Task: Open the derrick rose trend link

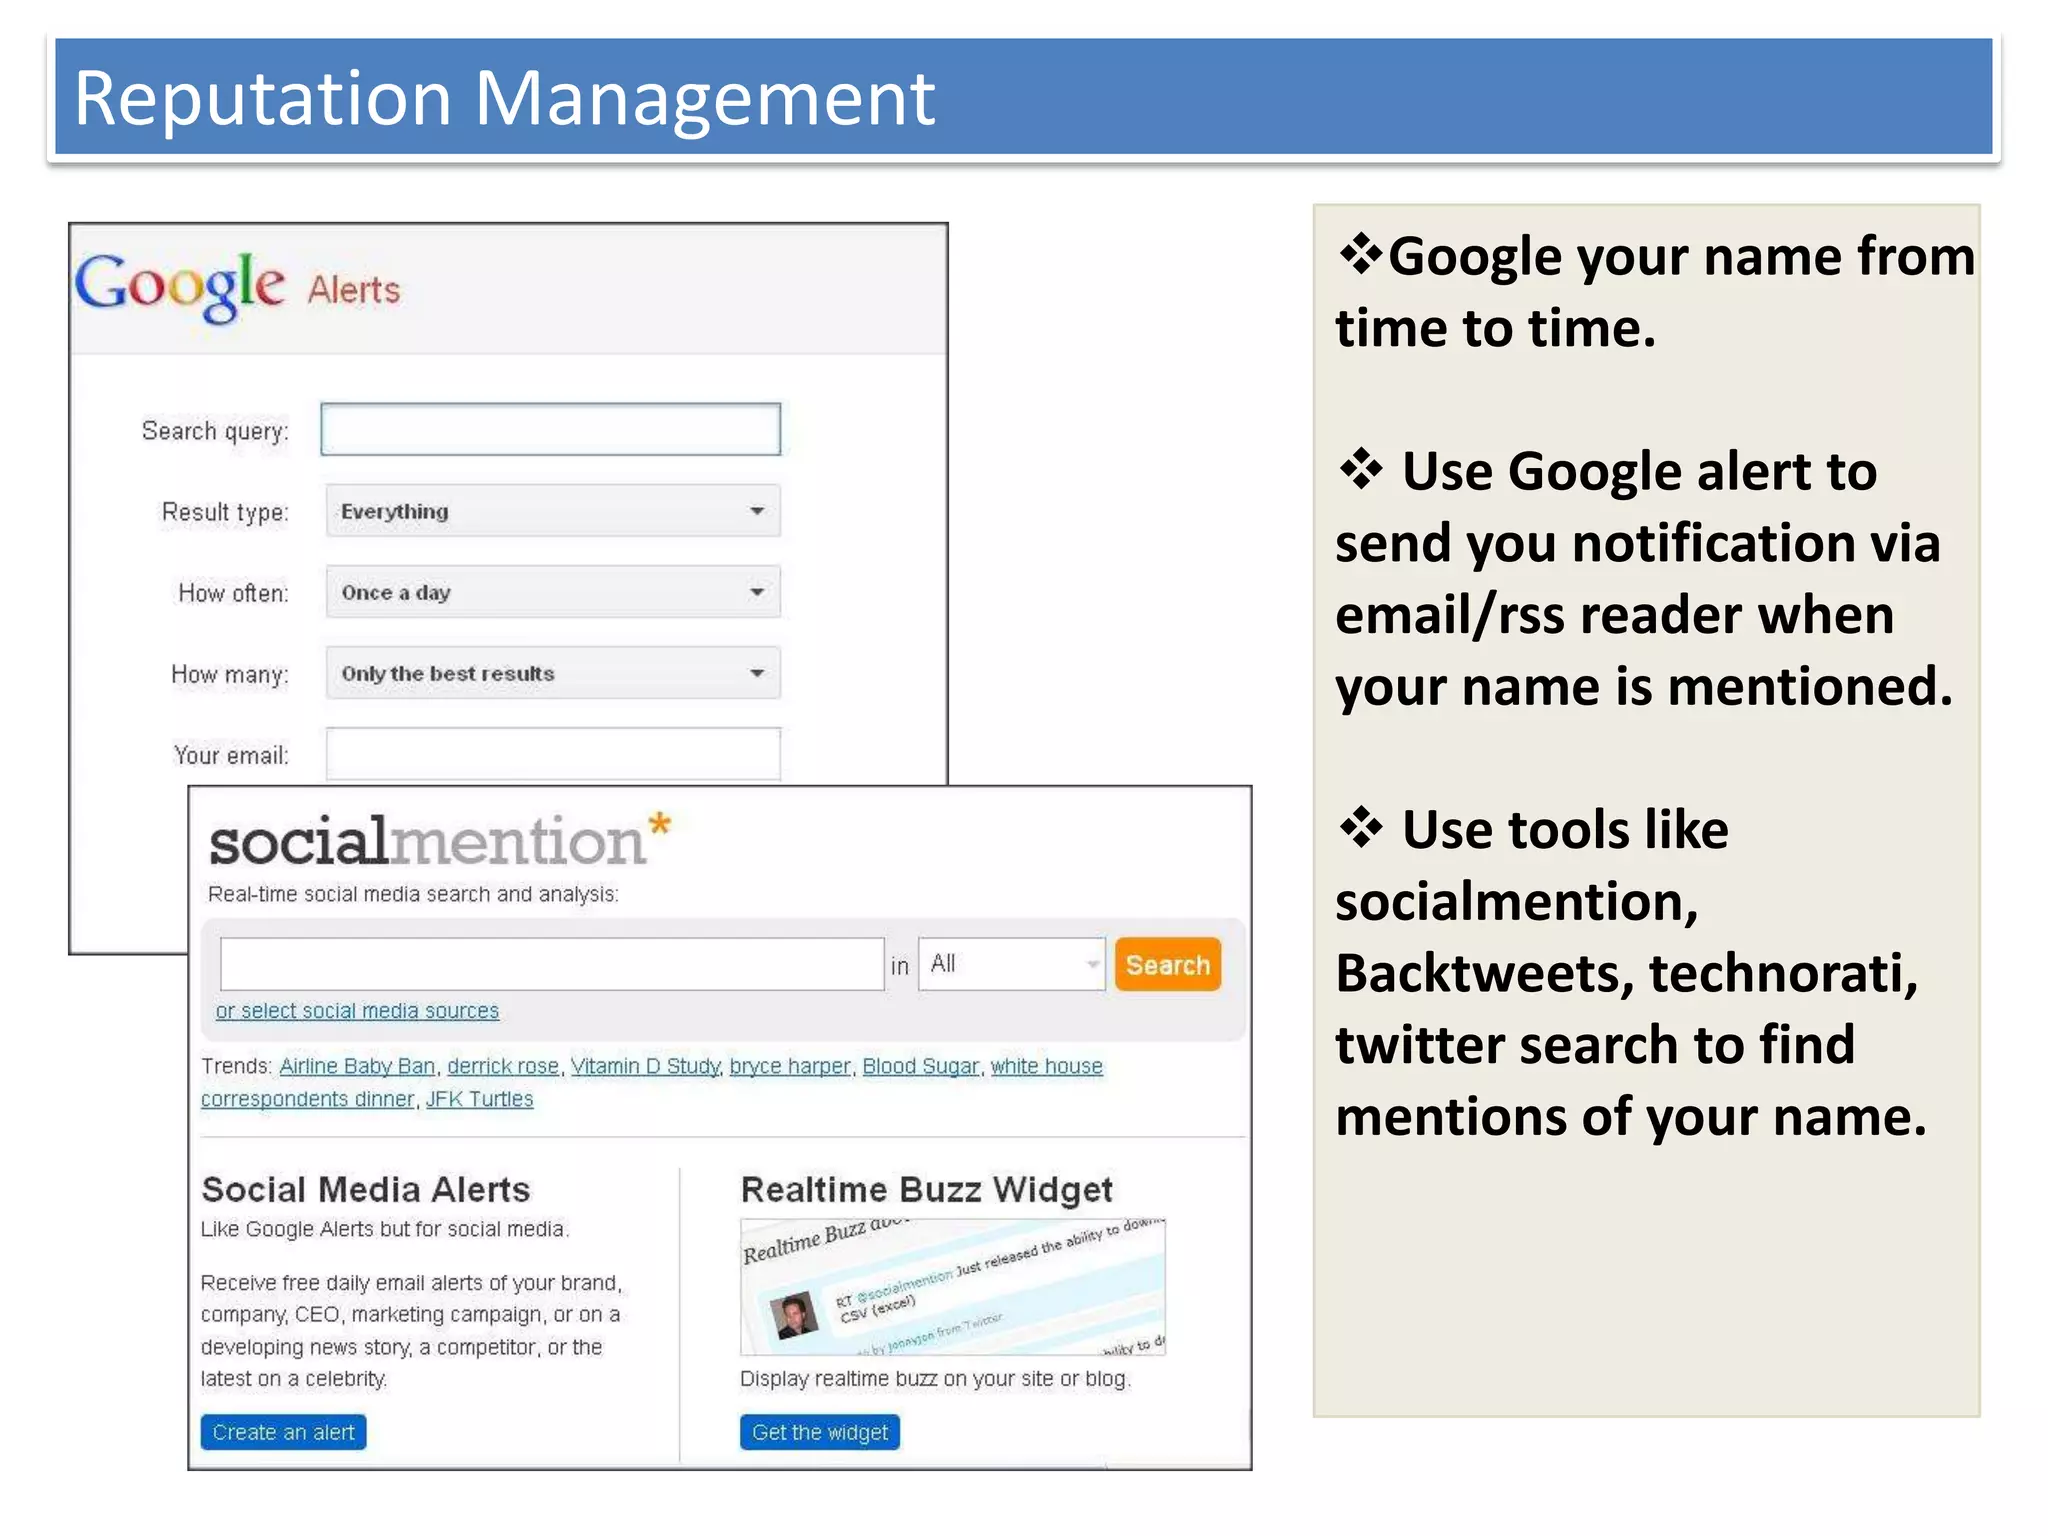Action: [x=503, y=1066]
